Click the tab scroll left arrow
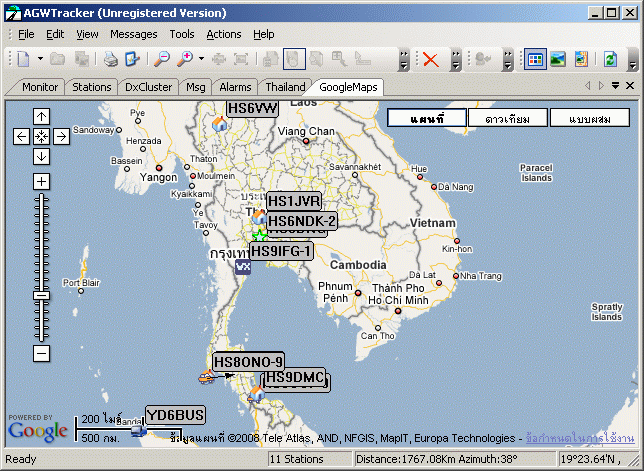This screenshot has height=471, width=644. pyautogui.click(x=588, y=85)
